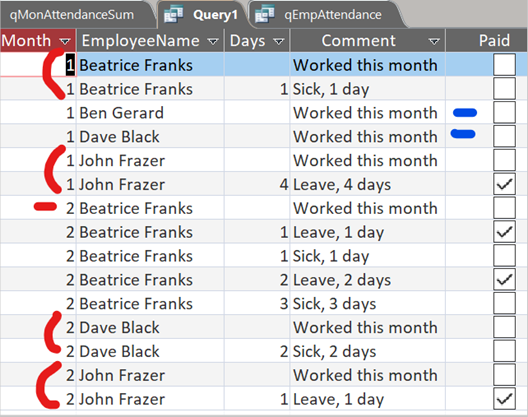Toggle Paid checkbox for Ben Gerard row

pyautogui.click(x=504, y=112)
